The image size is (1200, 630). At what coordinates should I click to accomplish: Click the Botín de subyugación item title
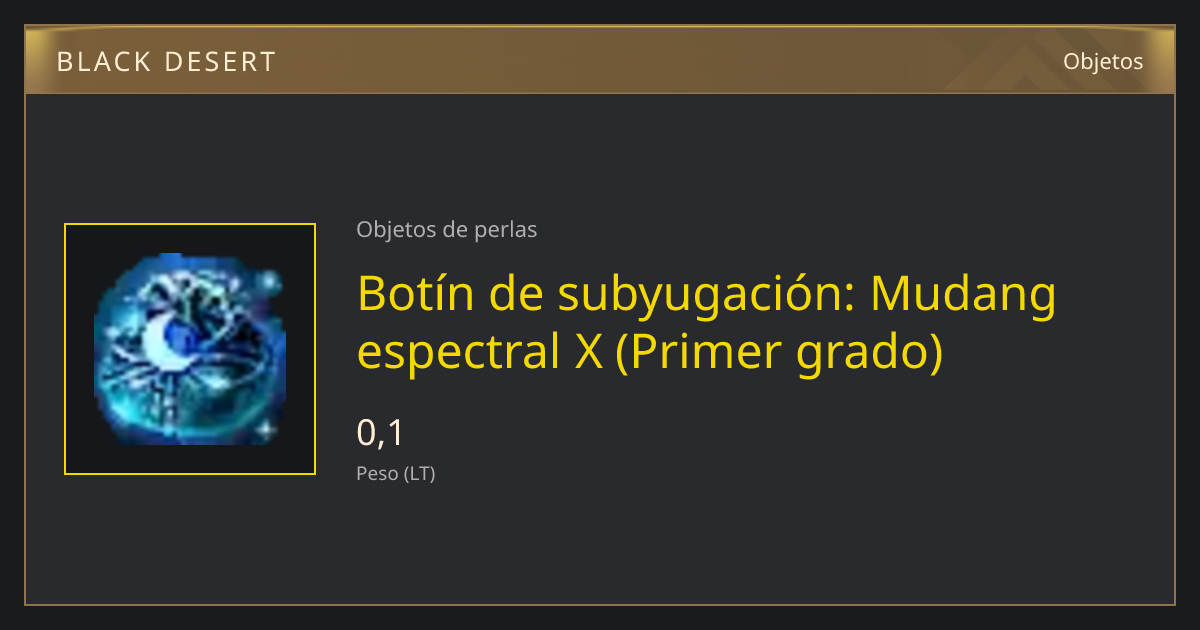(707, 322)
